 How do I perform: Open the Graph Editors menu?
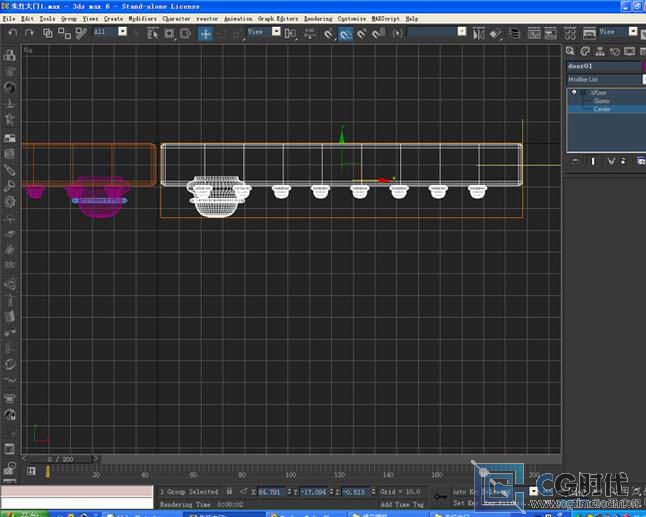(x=278, y=19)
